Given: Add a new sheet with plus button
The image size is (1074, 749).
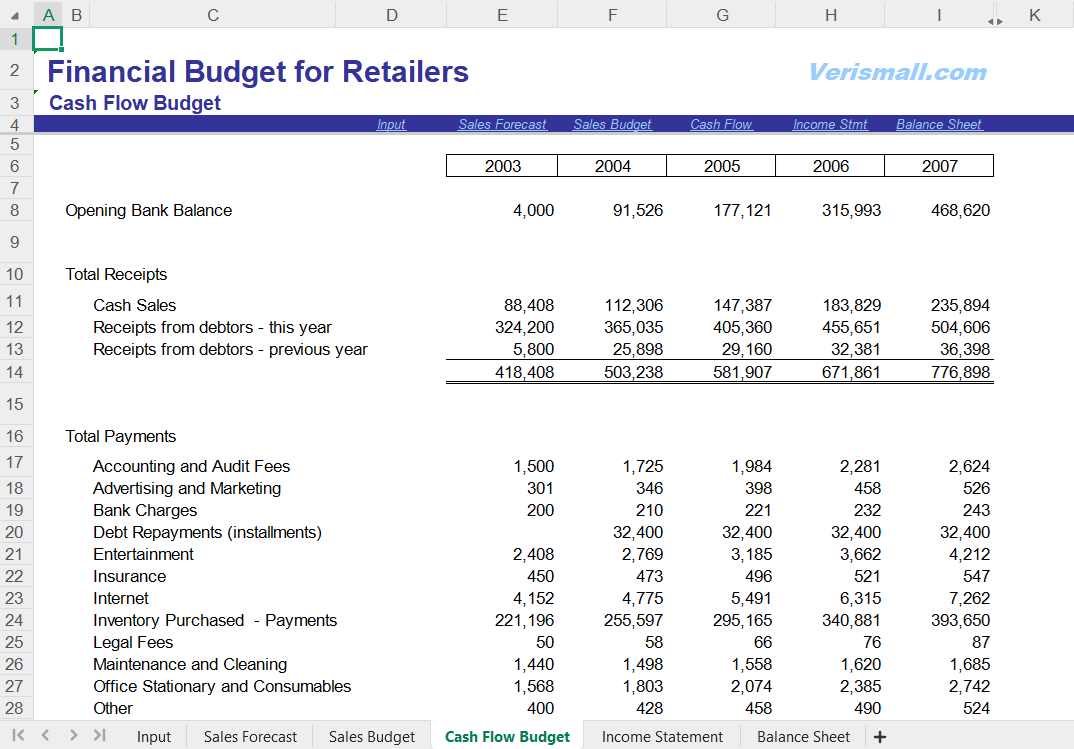Looking at the screenshot, I should coord(880,737).
